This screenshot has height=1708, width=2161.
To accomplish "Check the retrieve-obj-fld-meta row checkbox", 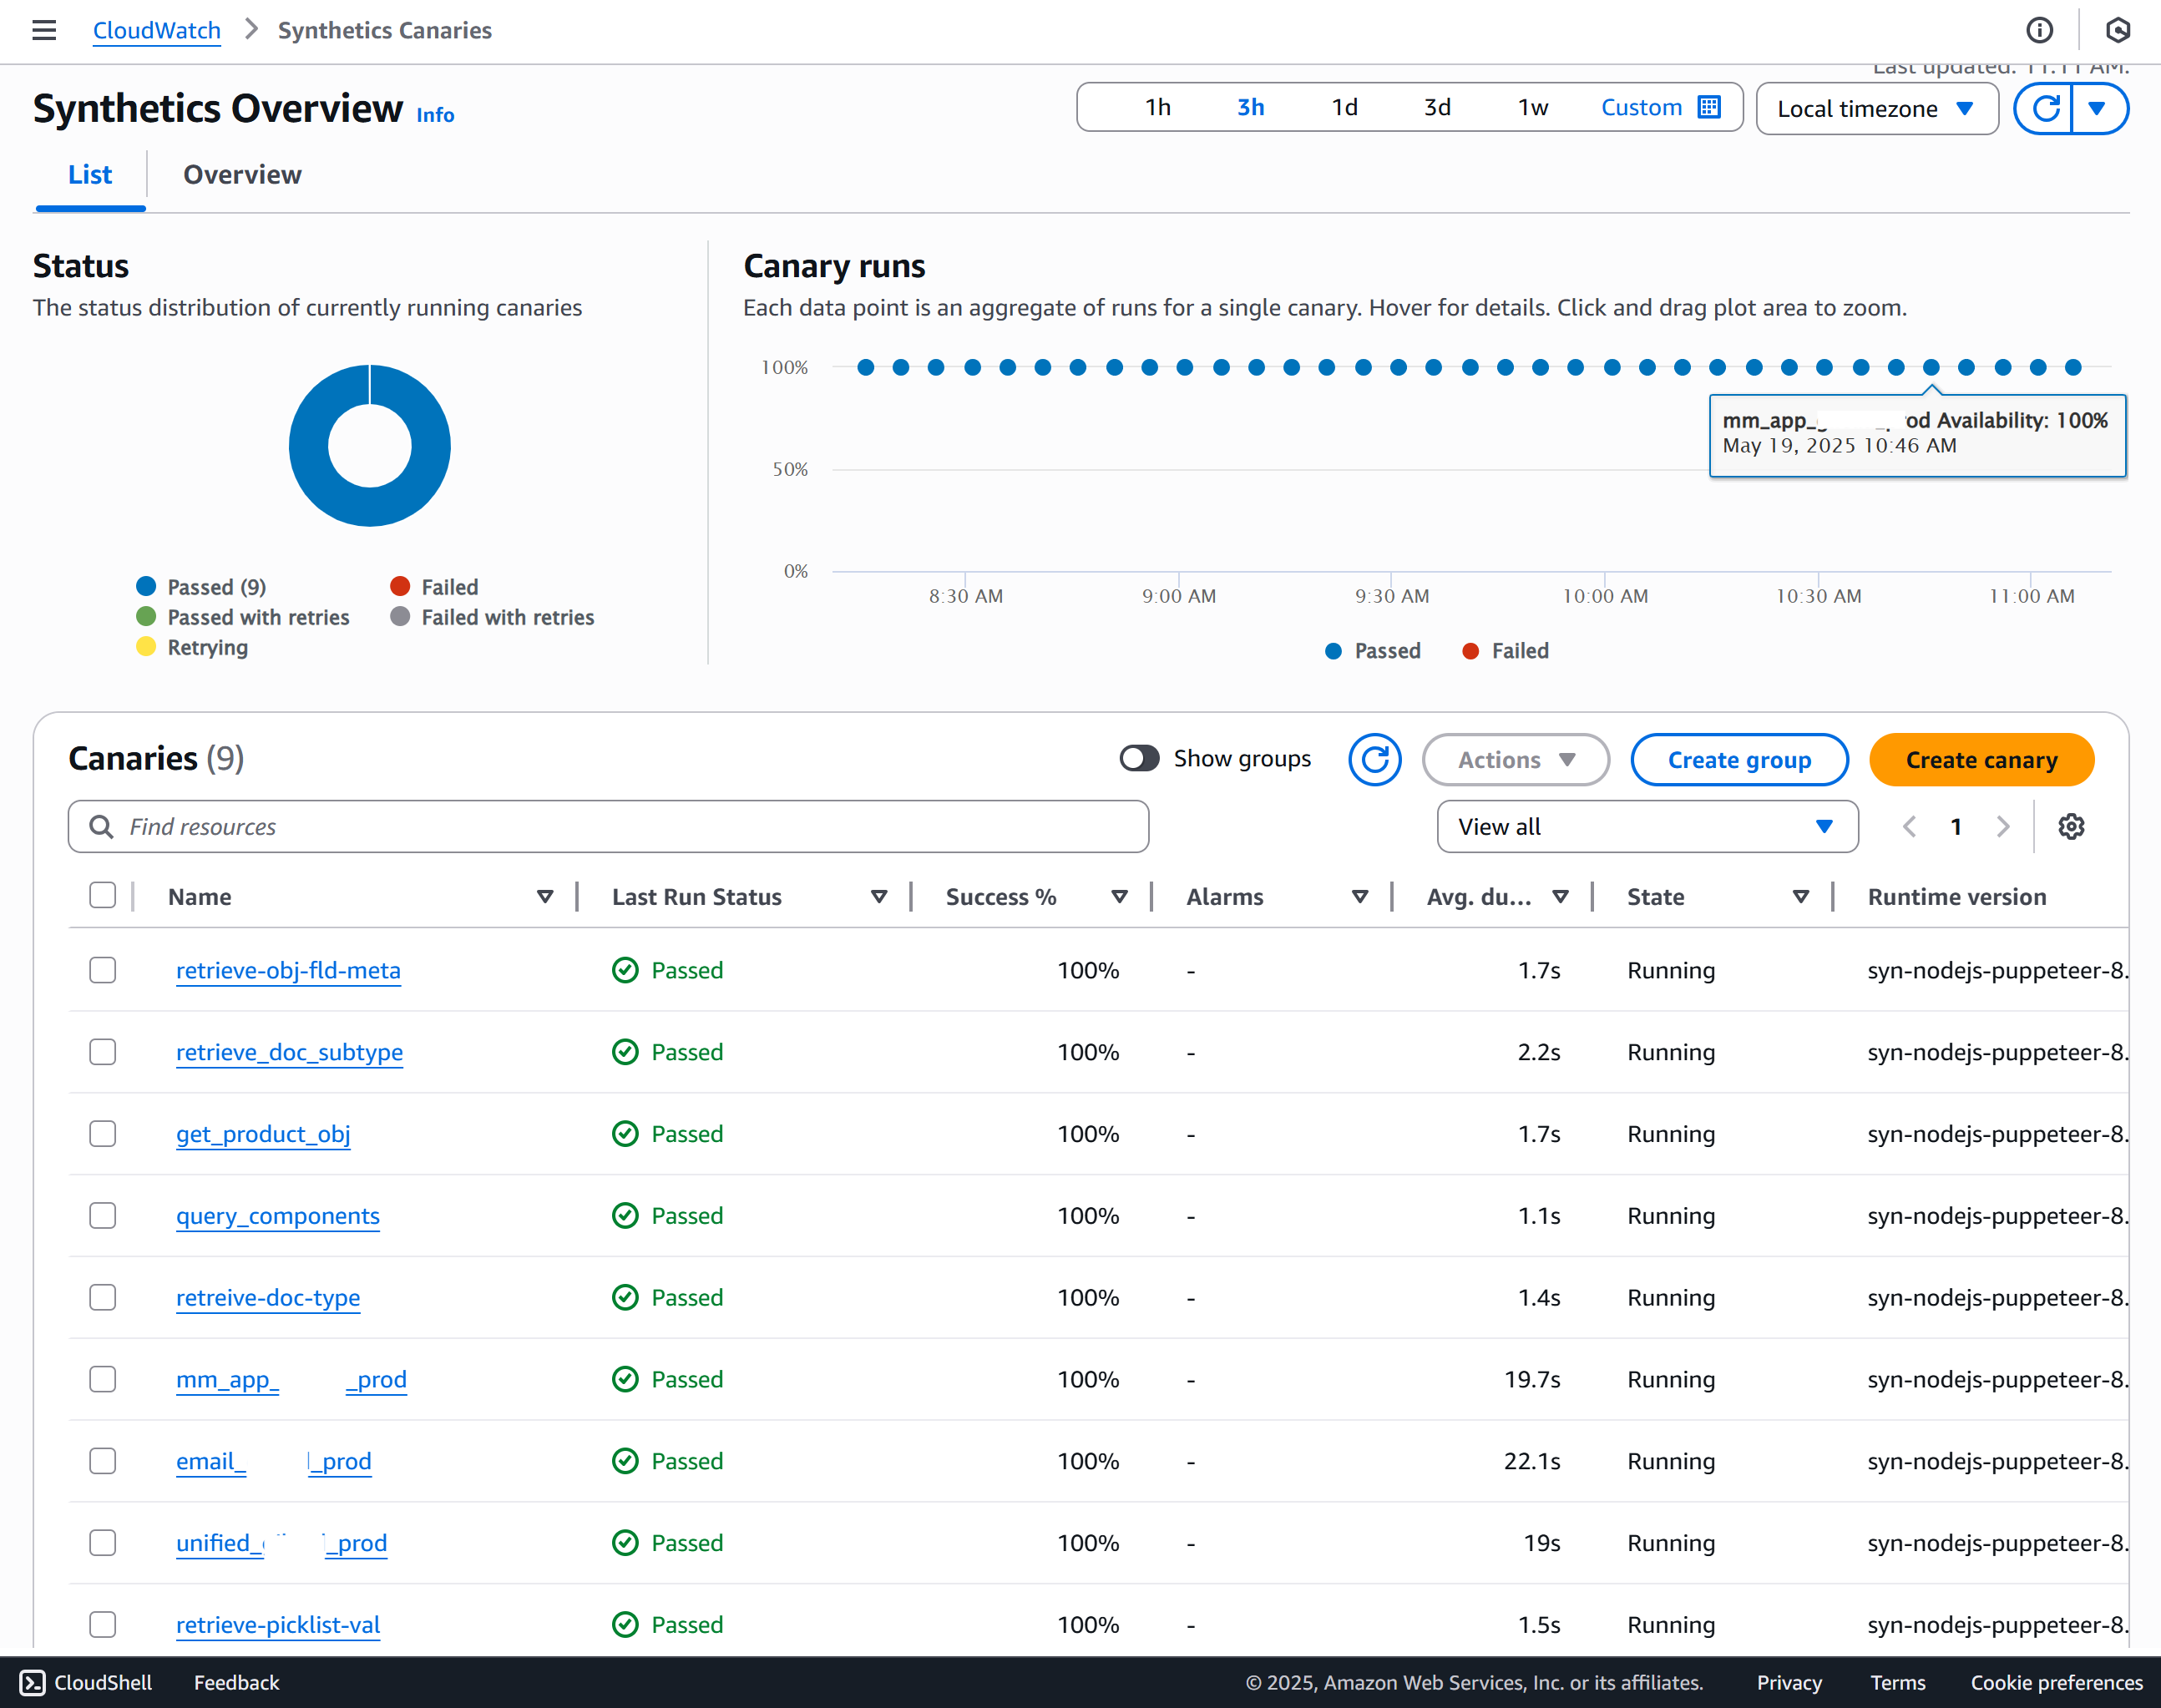I will (103, 969).
